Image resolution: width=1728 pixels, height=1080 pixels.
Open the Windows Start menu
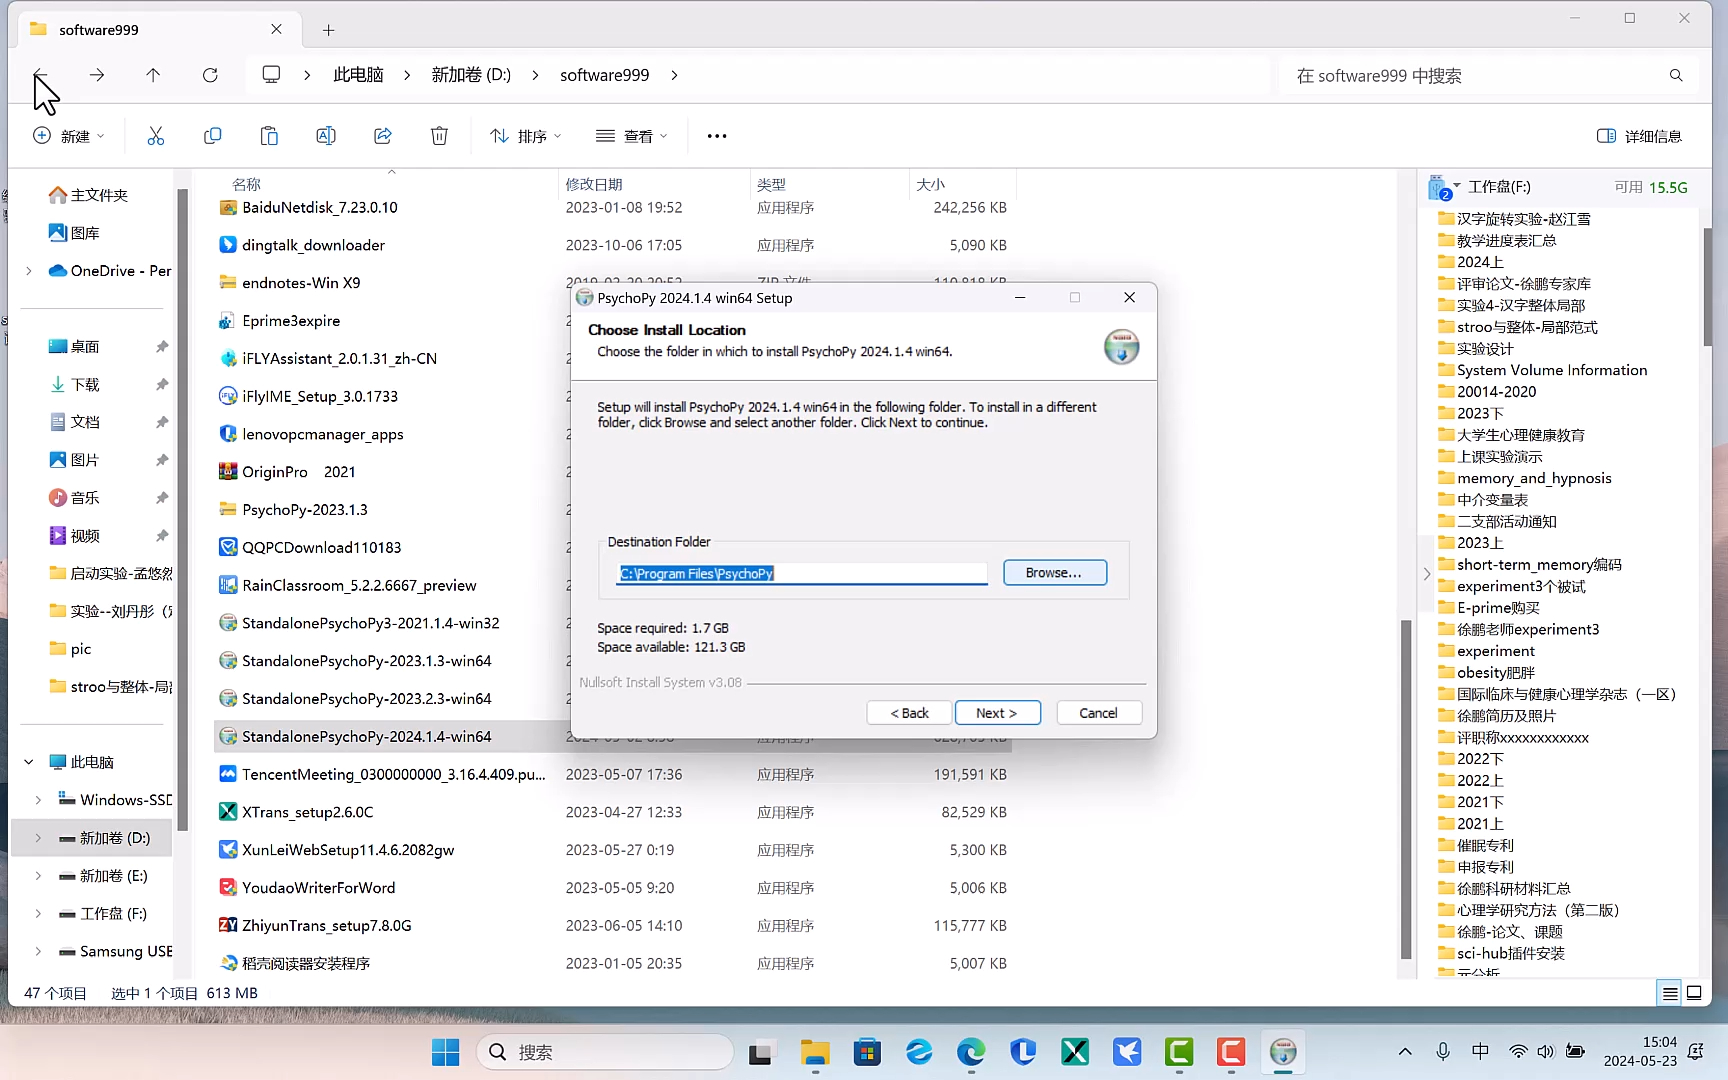pos(445,1052)
